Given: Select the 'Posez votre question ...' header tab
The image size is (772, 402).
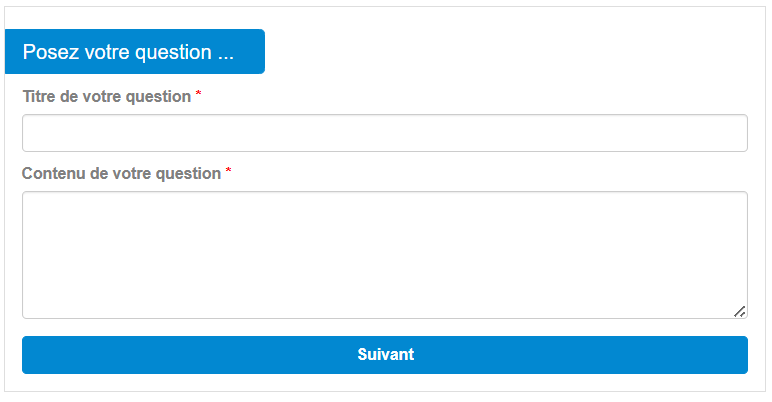Looking at the screenshot, I should click(x=134, y=52).
